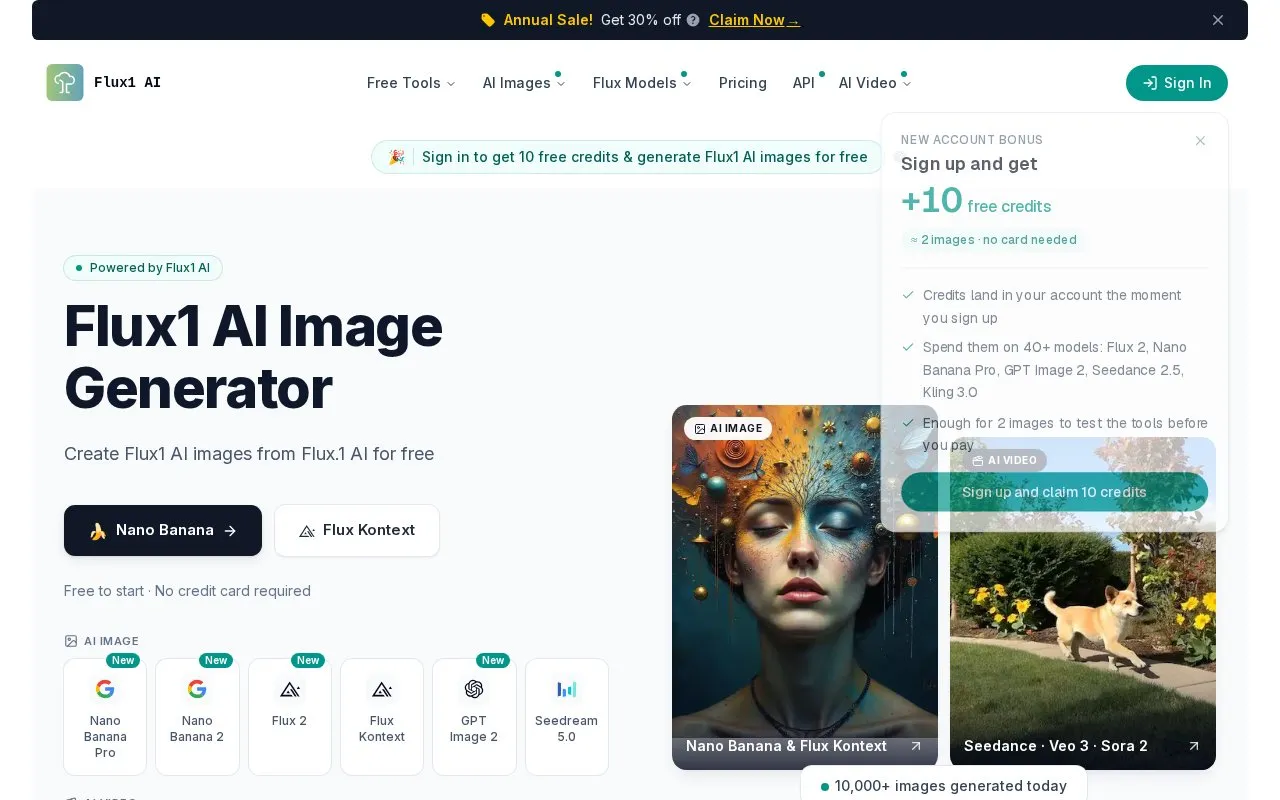The height and width of the screenshot is (800, 1280).
Task: Select the Flux 2 model icon
Action: (290, 689)
